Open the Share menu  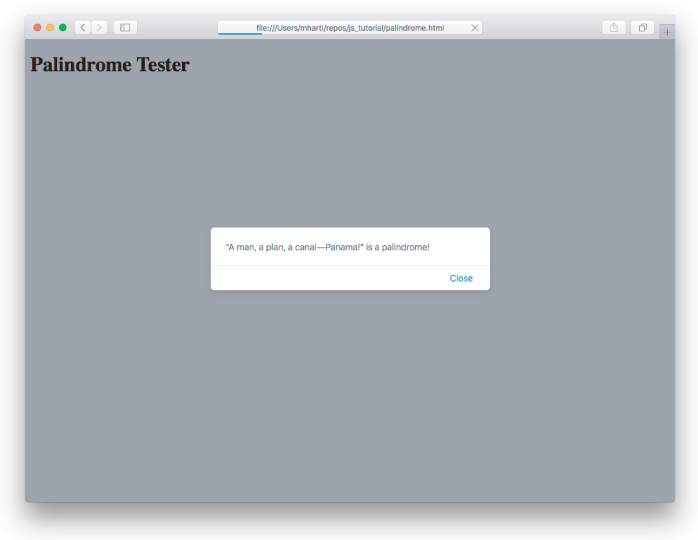tap(614, 27)
